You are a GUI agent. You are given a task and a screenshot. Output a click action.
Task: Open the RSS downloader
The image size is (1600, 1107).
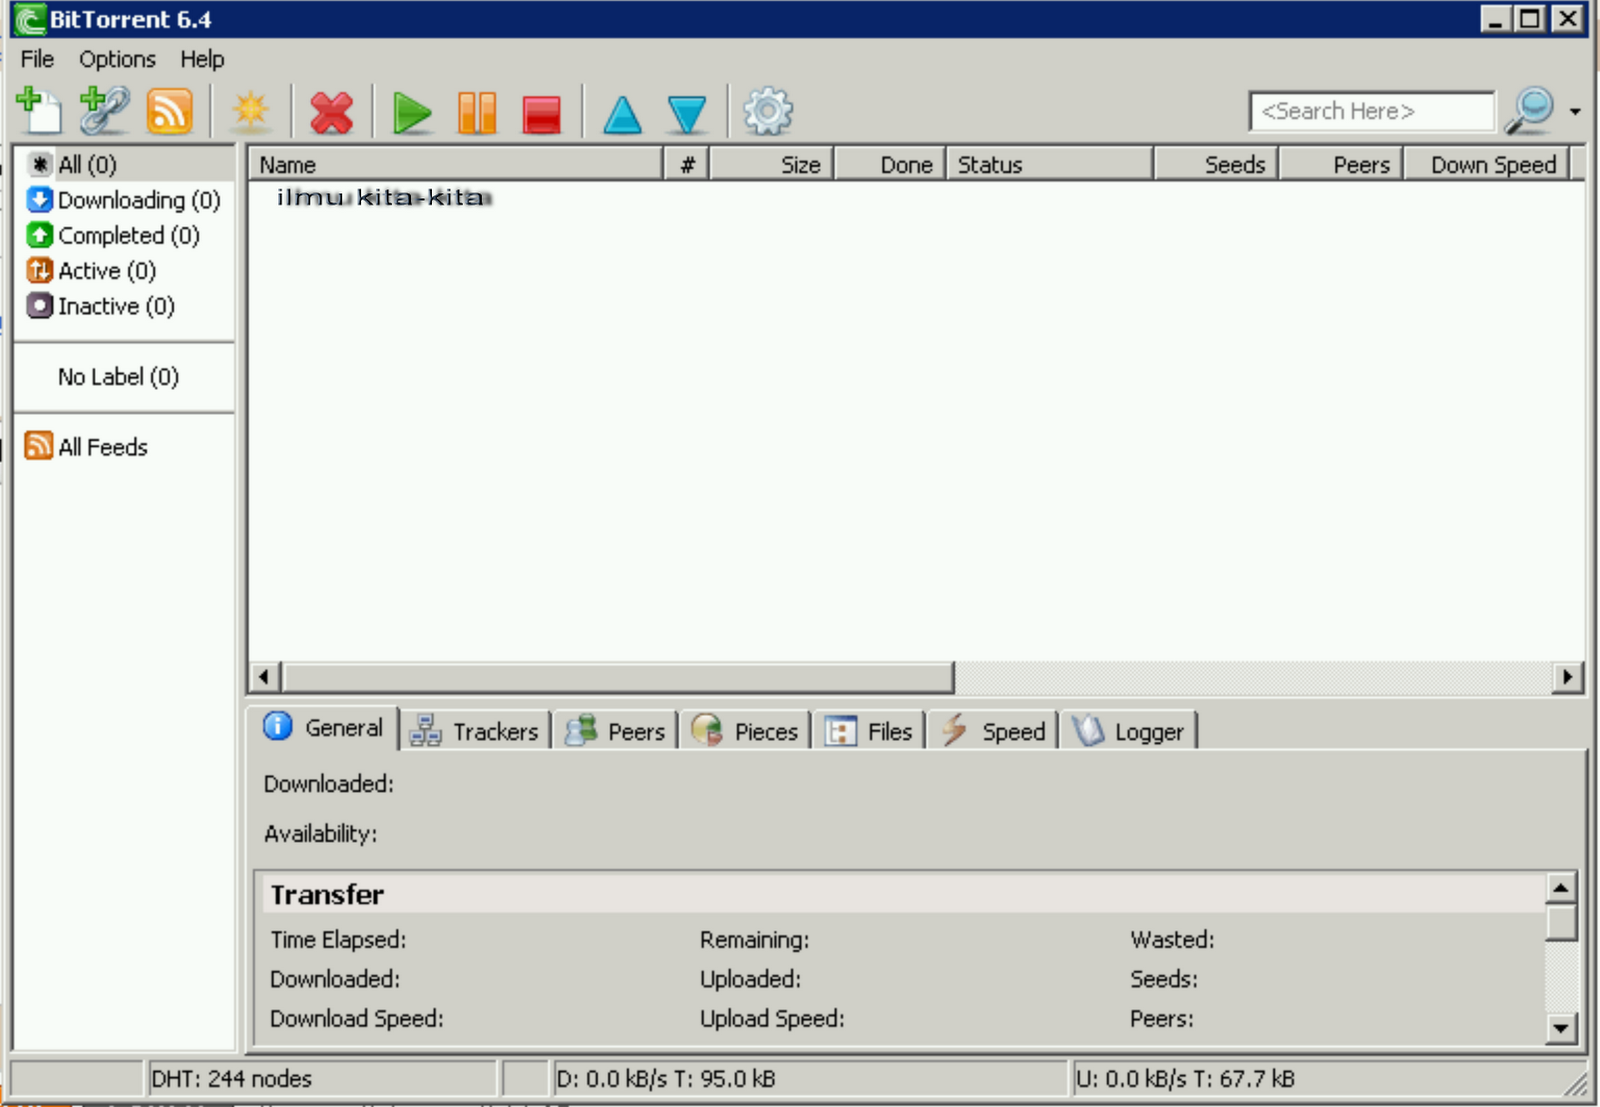(168, 111)
